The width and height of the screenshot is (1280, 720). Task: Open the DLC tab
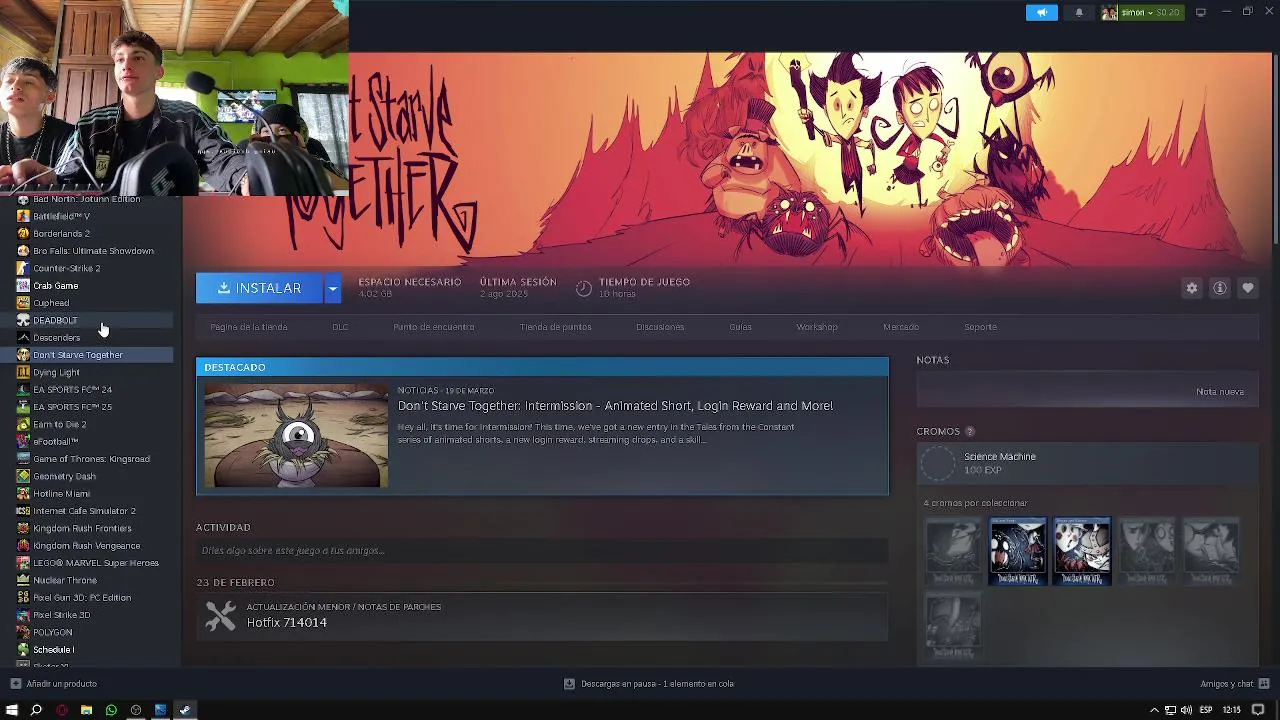(x=340, y=327)
